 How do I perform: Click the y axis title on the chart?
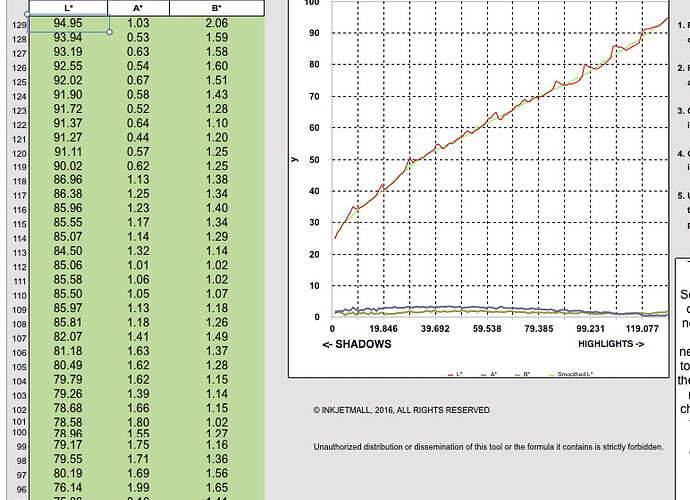pyautogui.click(x=295, y=159)
